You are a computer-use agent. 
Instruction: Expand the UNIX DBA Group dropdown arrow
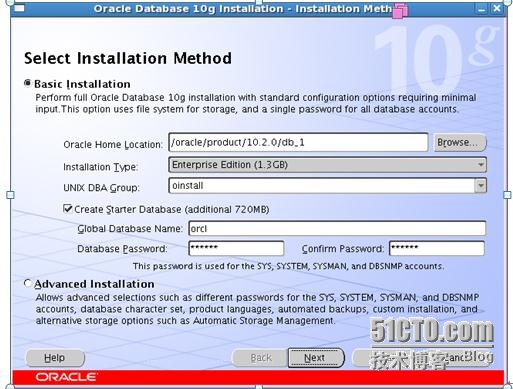point(480,186)
